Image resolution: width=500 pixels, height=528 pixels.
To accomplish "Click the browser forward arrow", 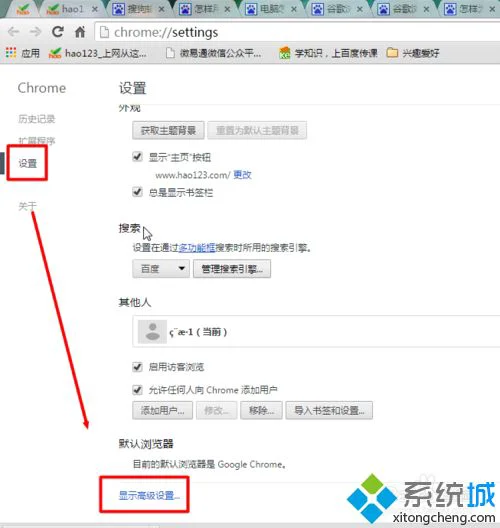I will [35, 32].
